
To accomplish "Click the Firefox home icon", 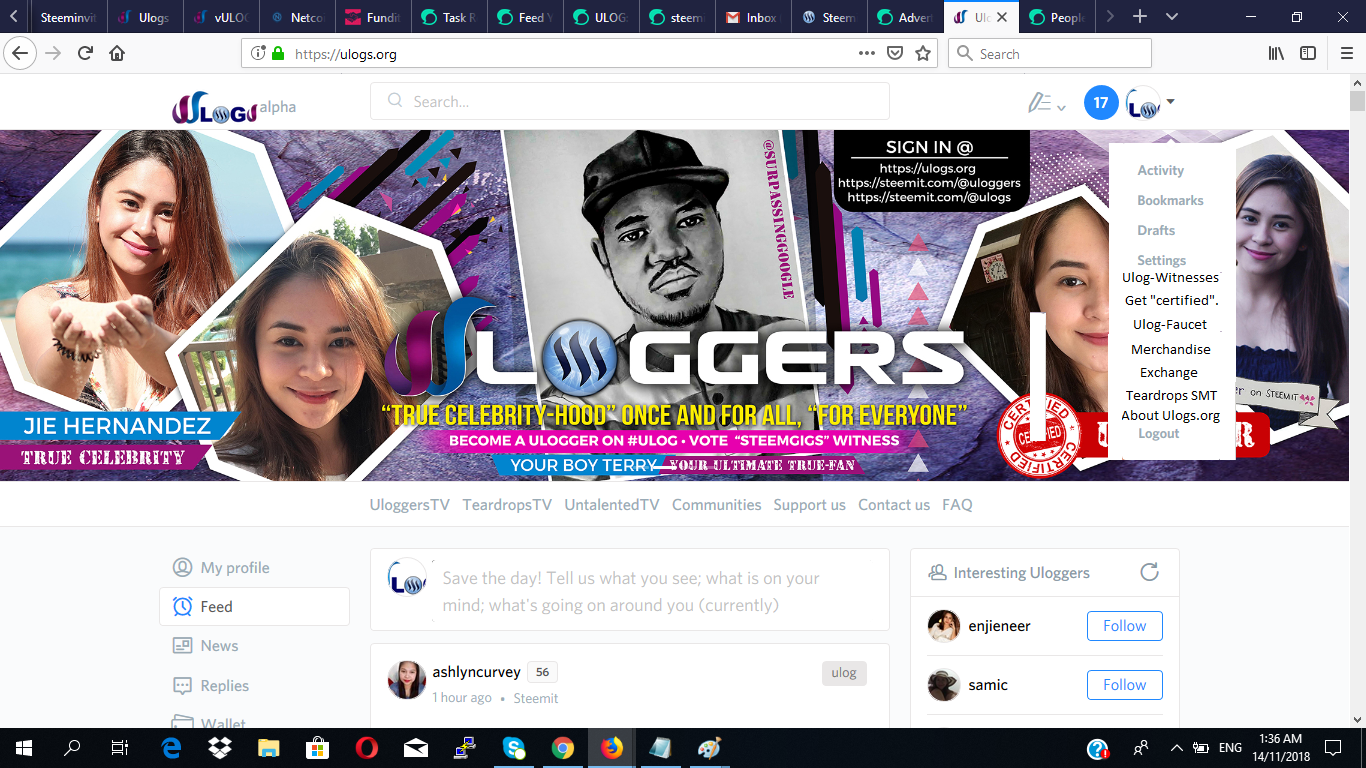I will click(117, 54).
